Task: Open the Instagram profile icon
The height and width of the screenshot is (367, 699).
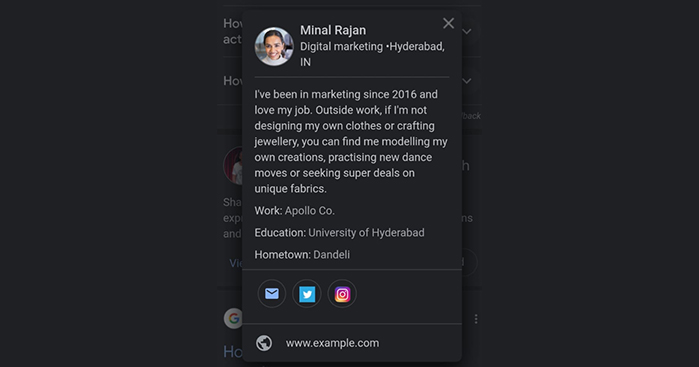Action: pos(342,294)
